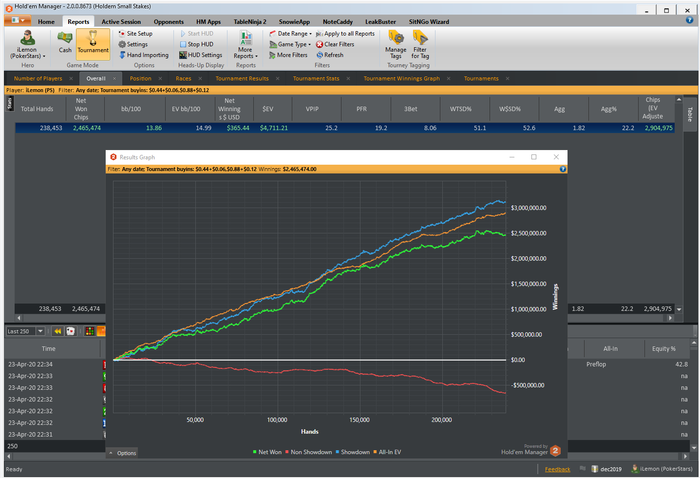This screenshot has width=700, height=478.
Task: Open the Tournament Winnings Graph tab
Action: tap(401, 78)
